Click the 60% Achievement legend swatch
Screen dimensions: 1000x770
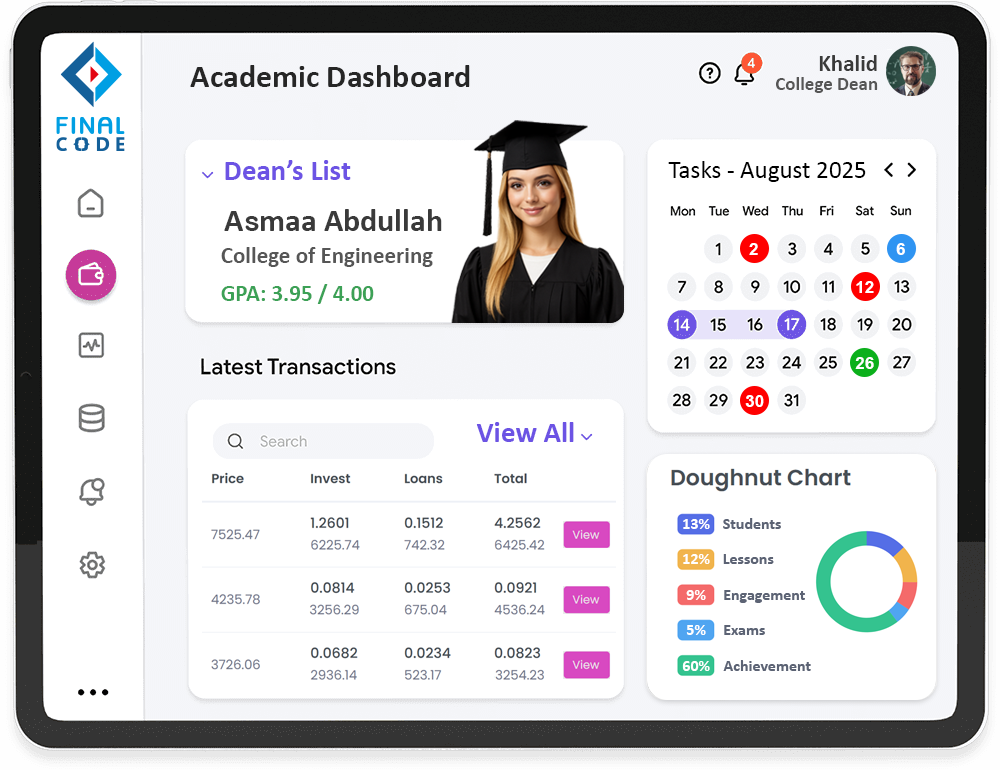(695, 666)
